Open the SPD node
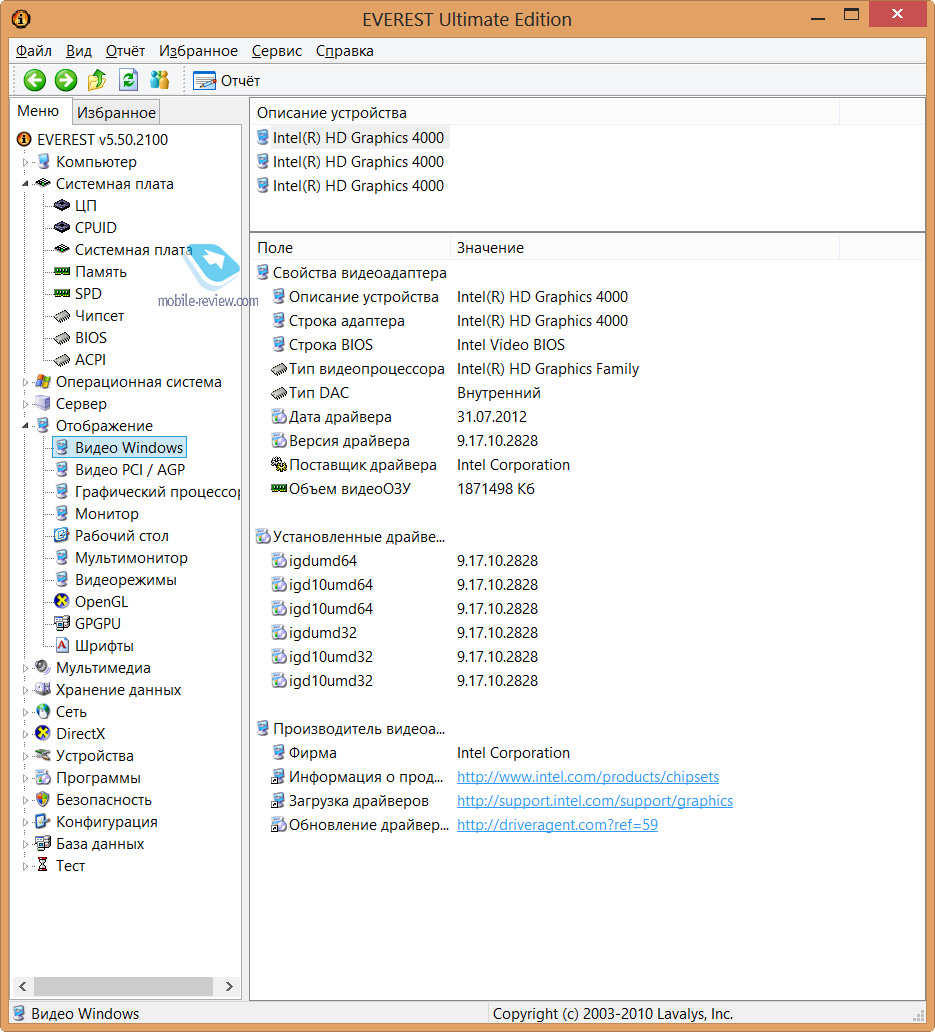The image size is (935, 1032). click(88, 294)
